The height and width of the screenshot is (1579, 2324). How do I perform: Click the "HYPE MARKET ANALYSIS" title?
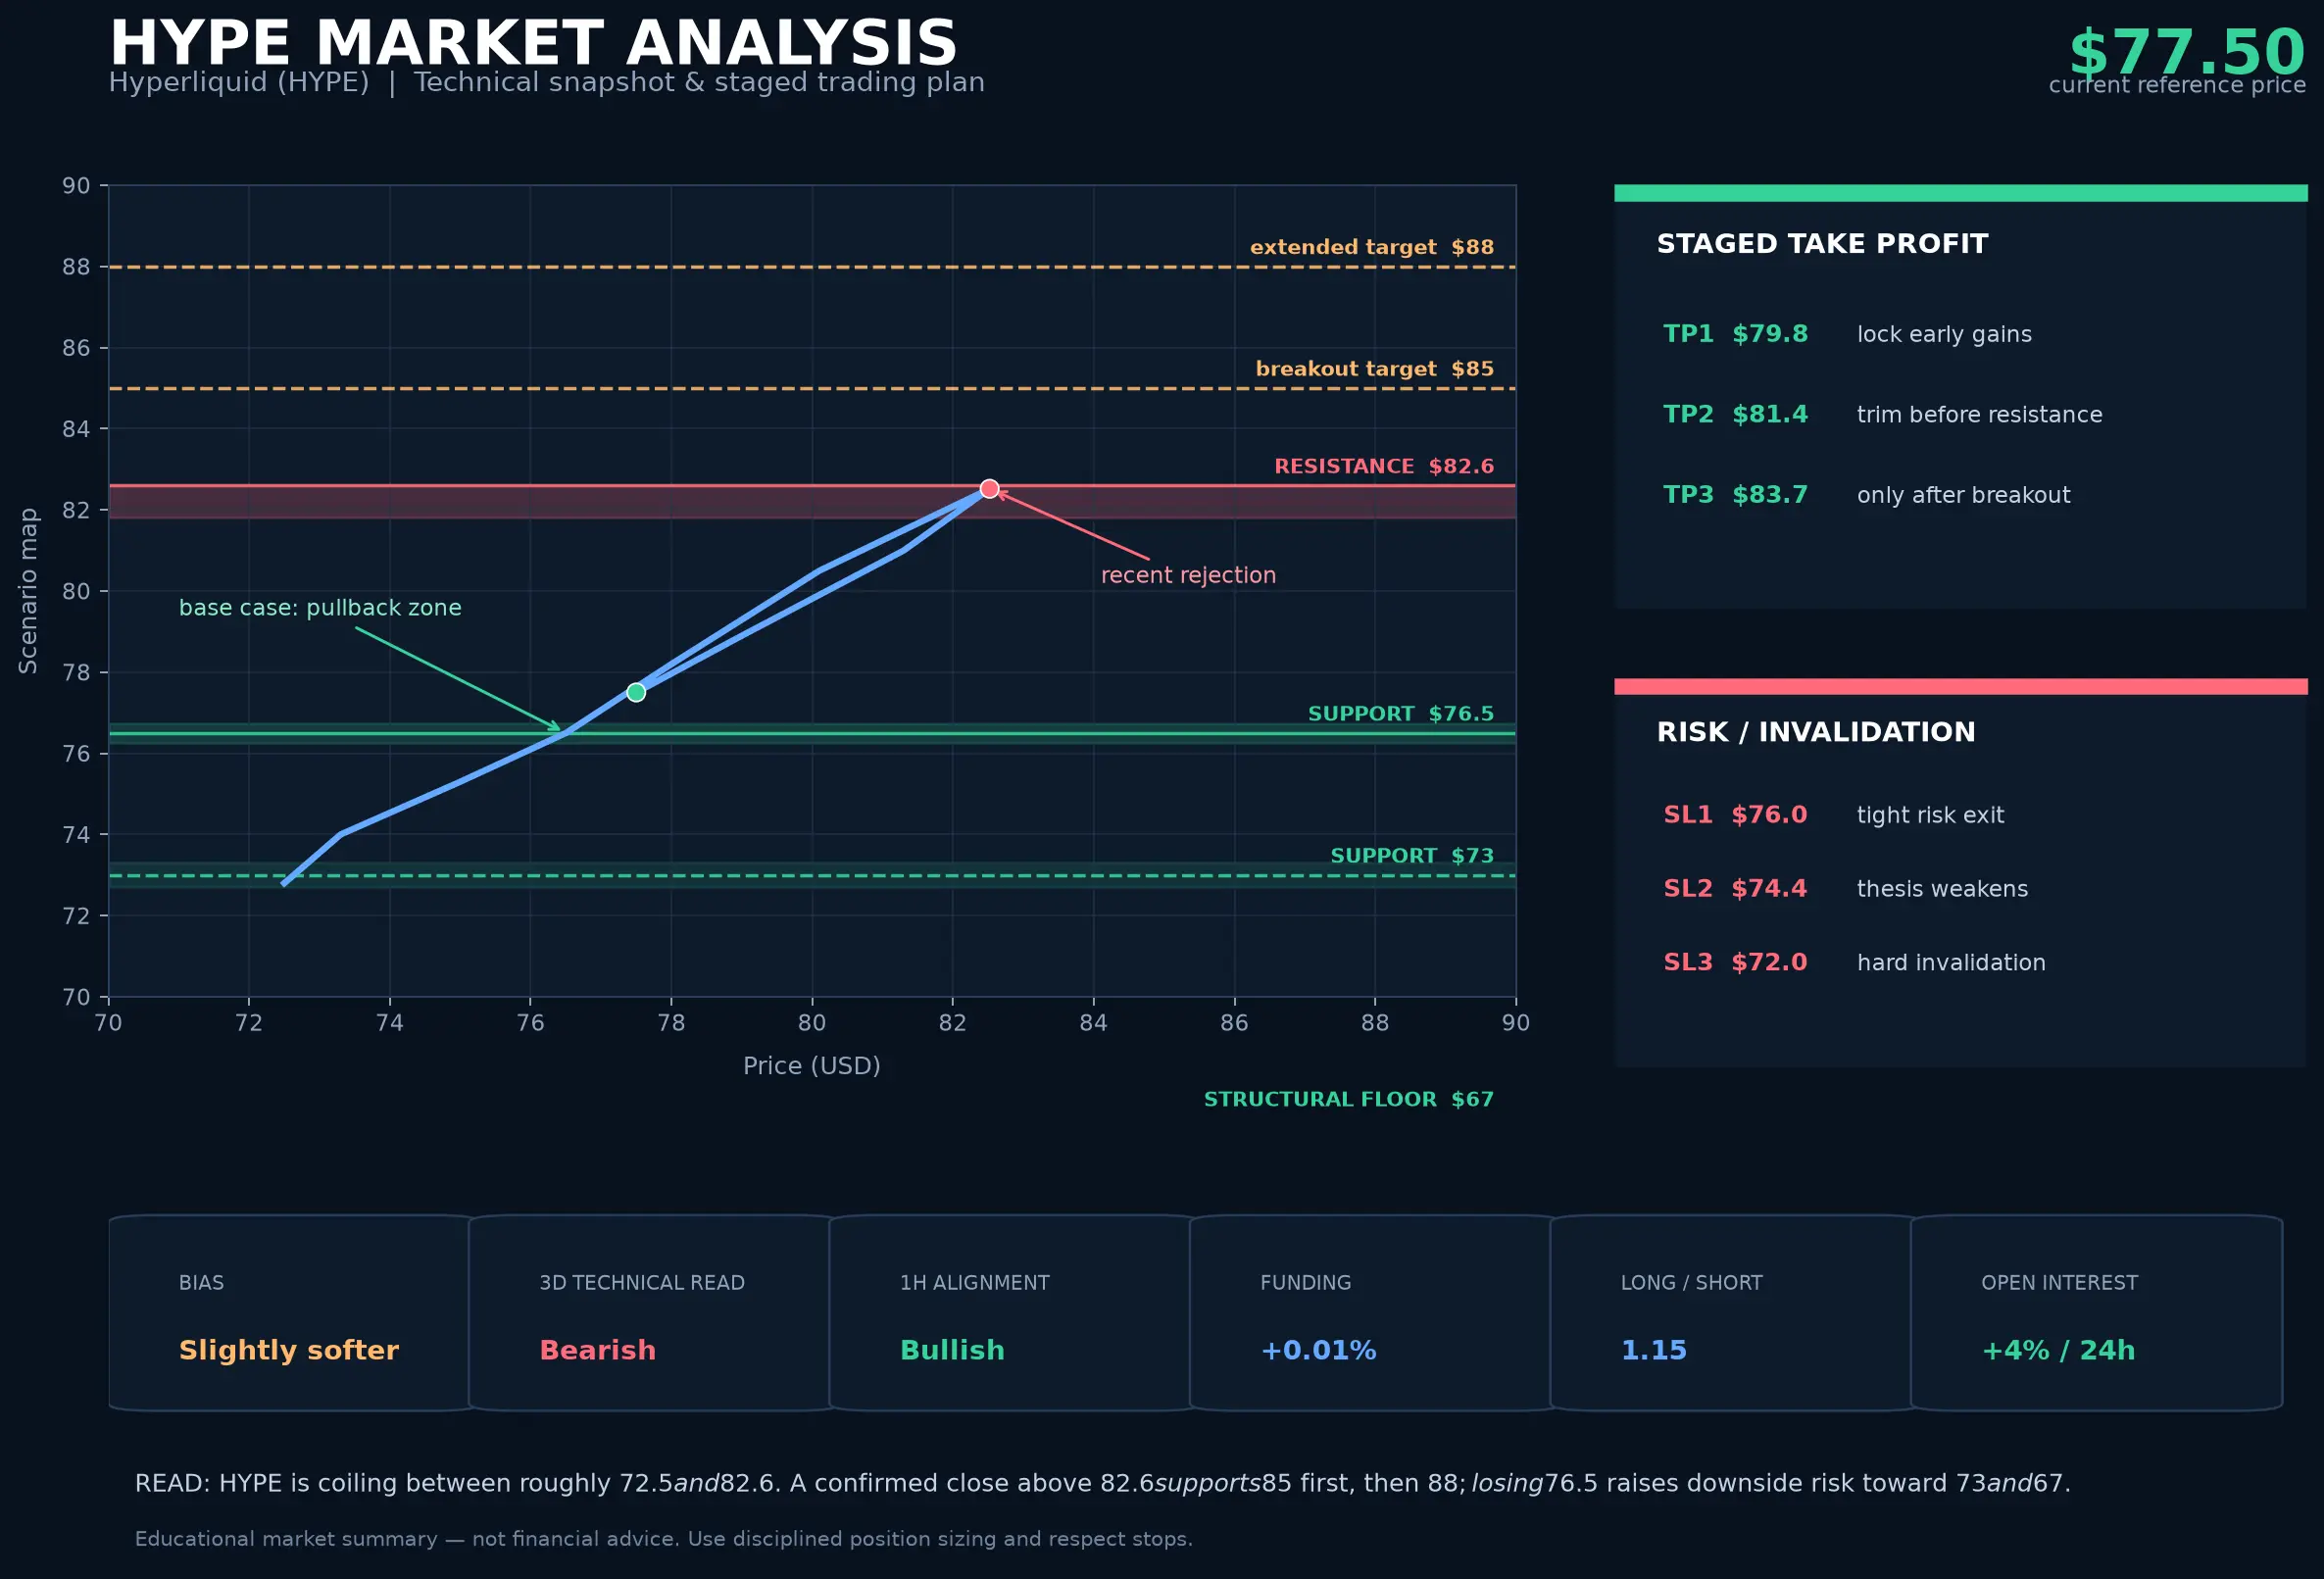coord(533,44)
